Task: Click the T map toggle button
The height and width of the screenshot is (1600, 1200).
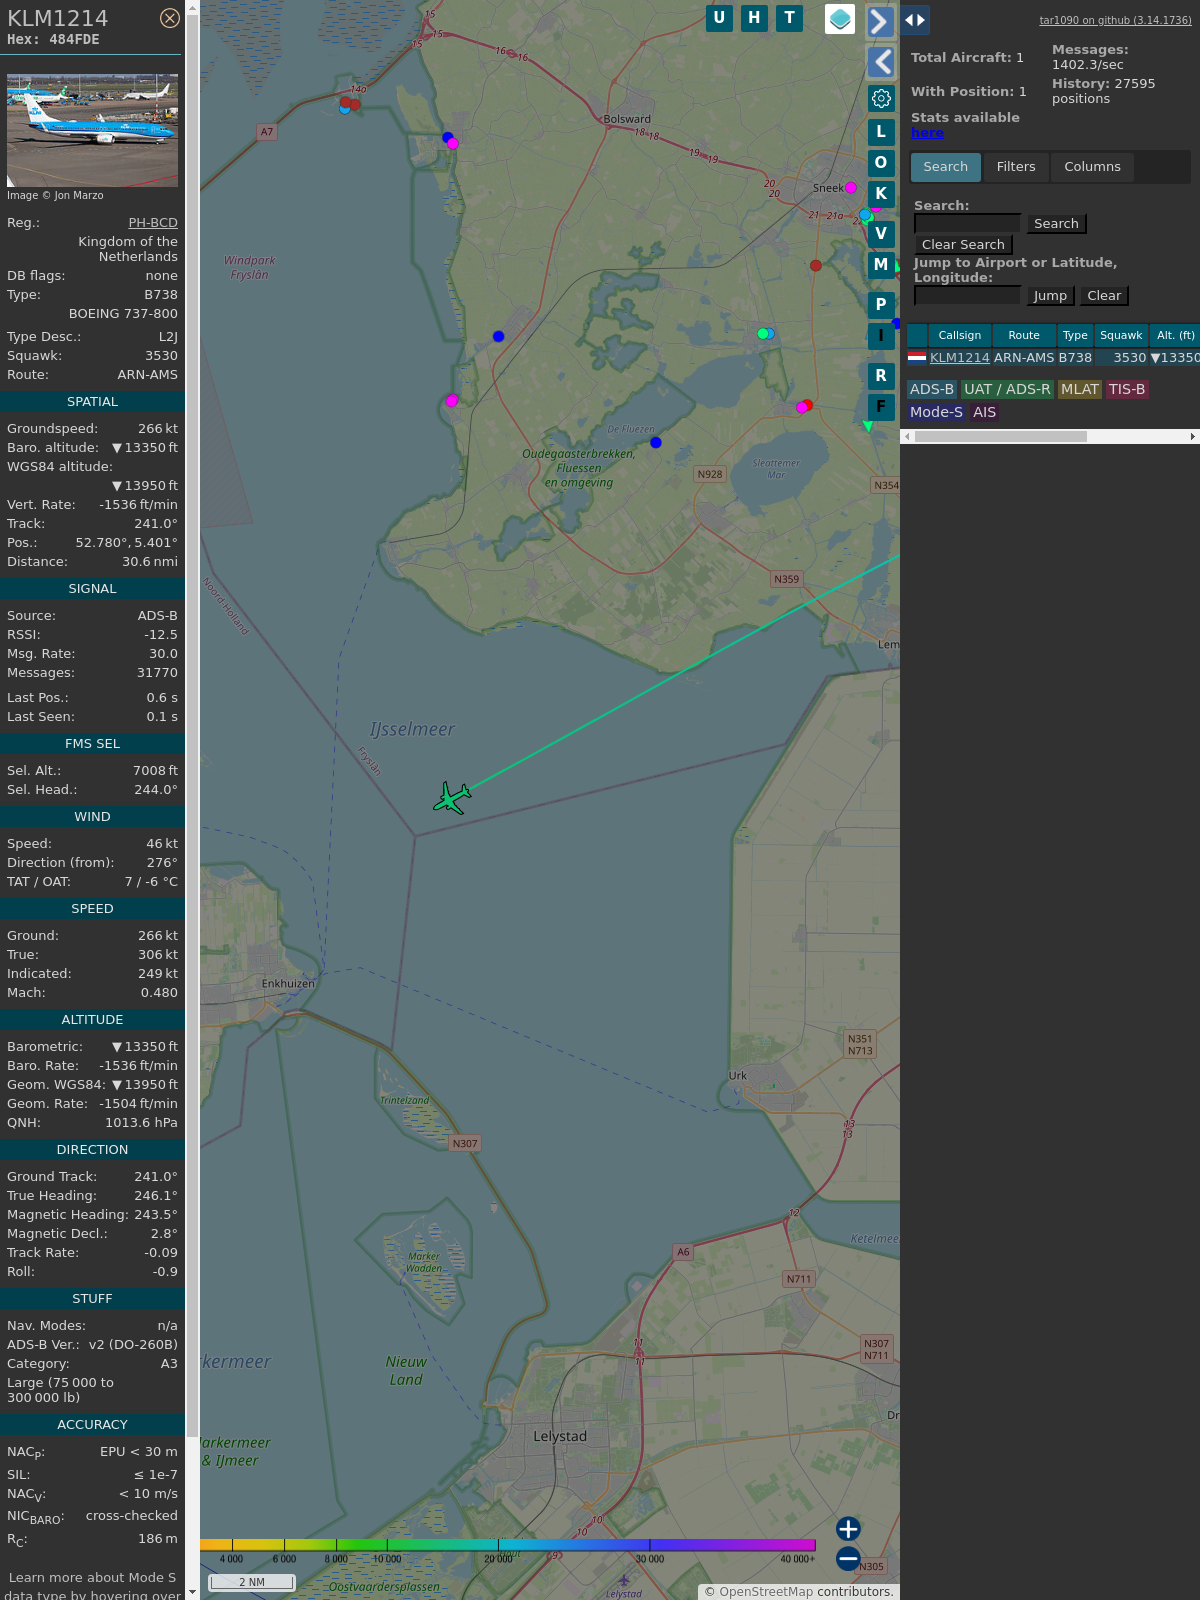Action: [x=790, y=18]
